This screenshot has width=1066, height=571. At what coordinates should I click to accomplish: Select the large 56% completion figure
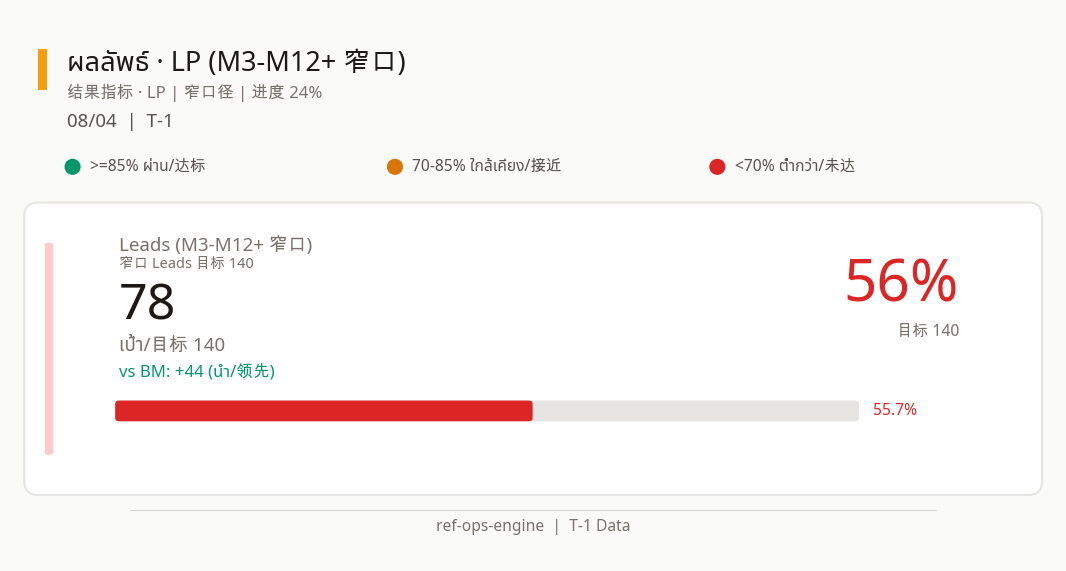(901, 281)
